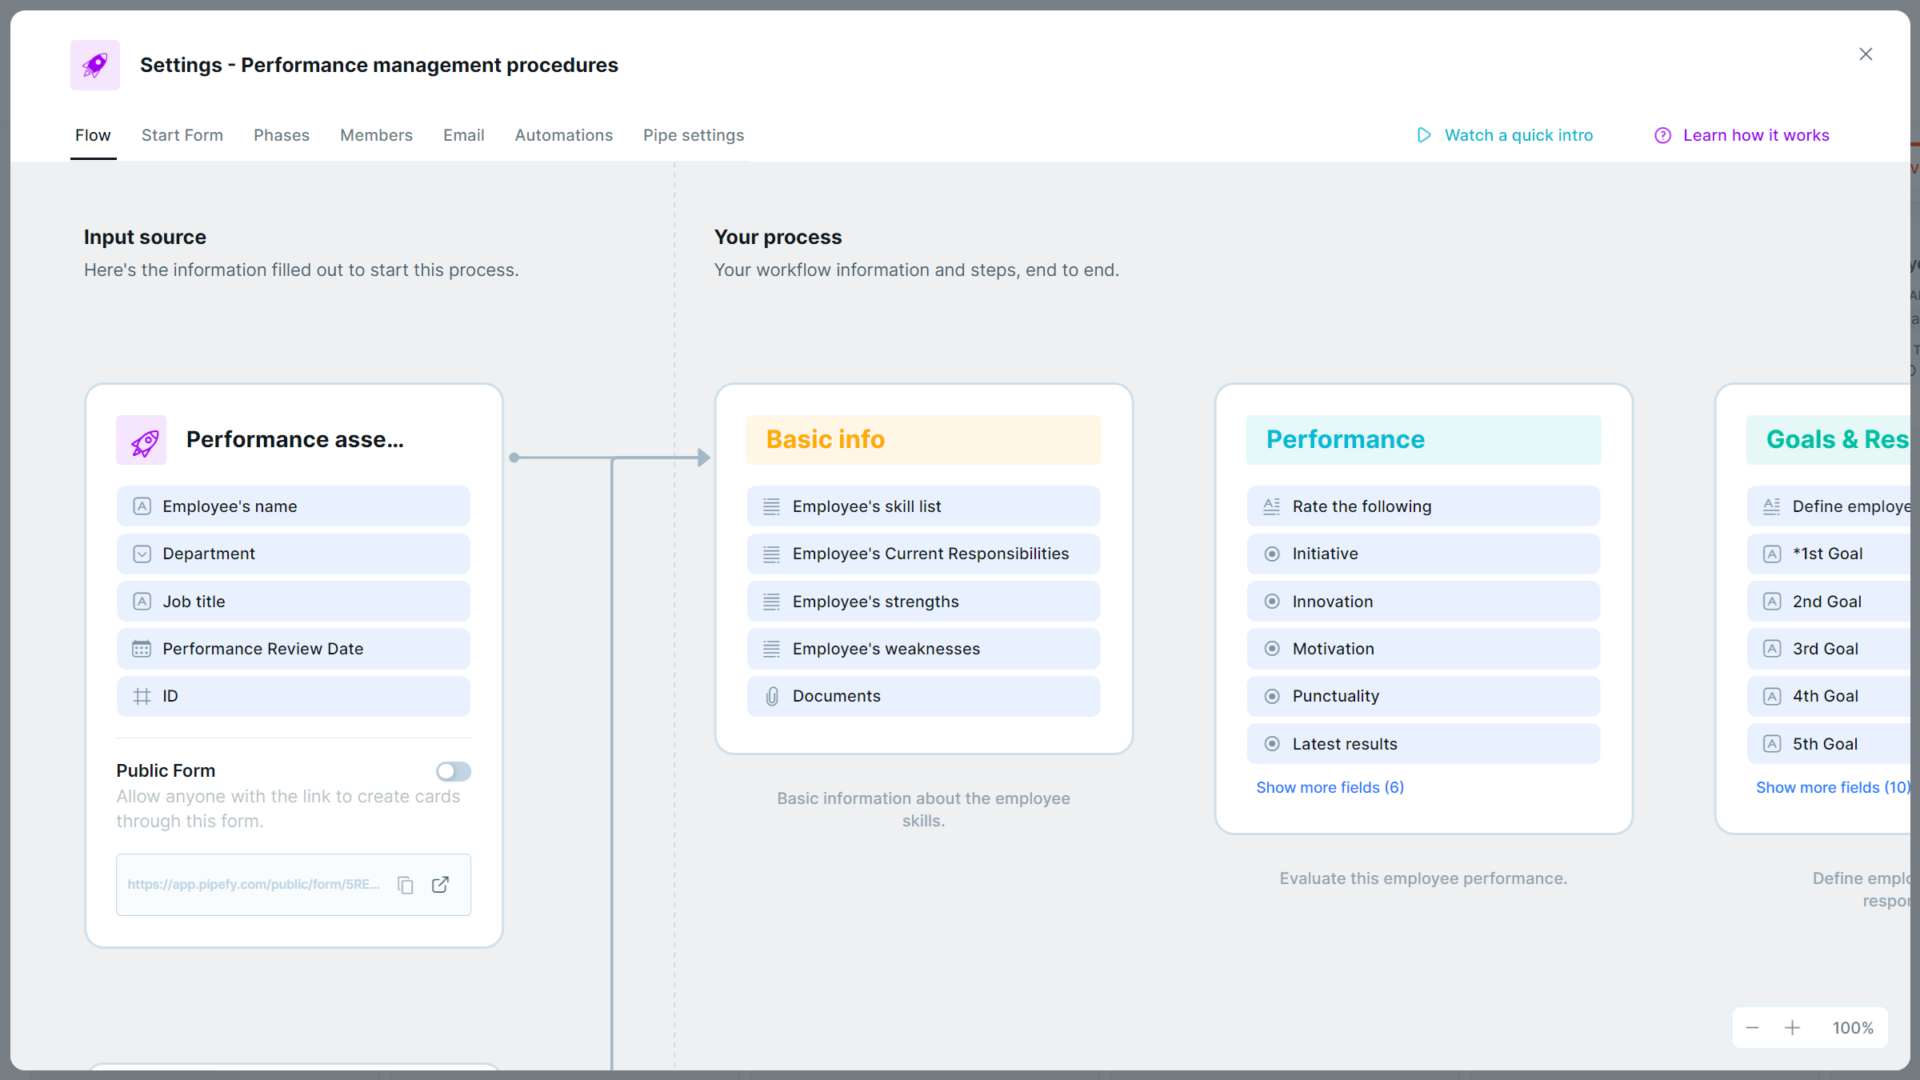Click the calendar icon on Performance Review Date
The image size is (1920, 1080).
141,649
